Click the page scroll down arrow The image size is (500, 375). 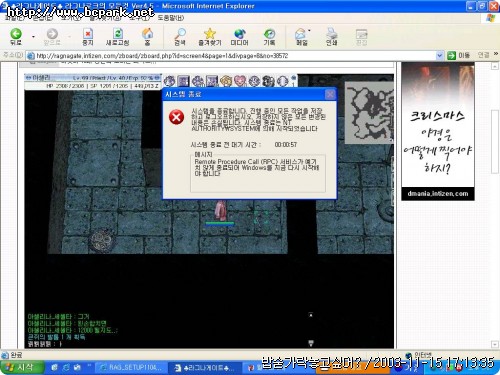tap(494, 344)
